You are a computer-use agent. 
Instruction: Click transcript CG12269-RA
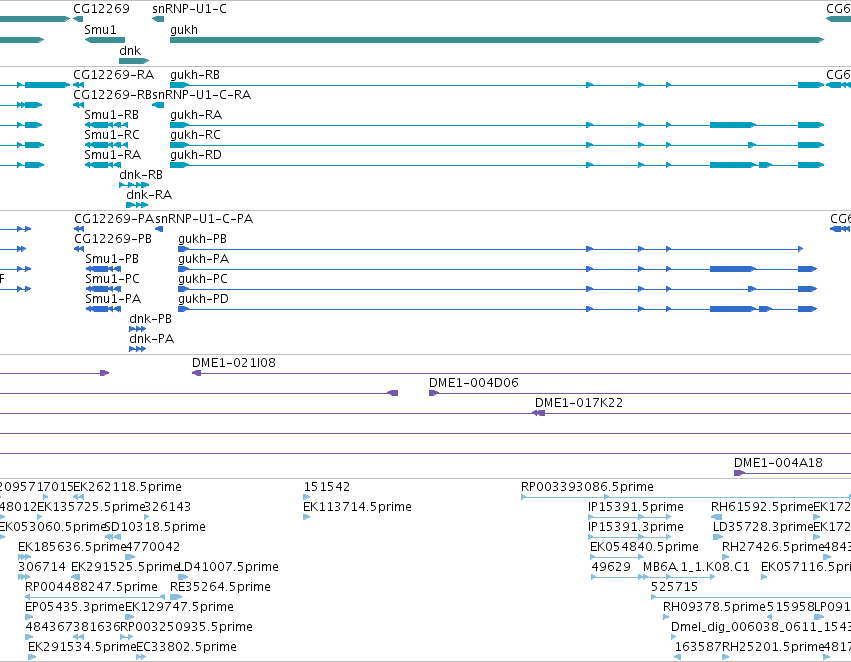tap(79, 85)
